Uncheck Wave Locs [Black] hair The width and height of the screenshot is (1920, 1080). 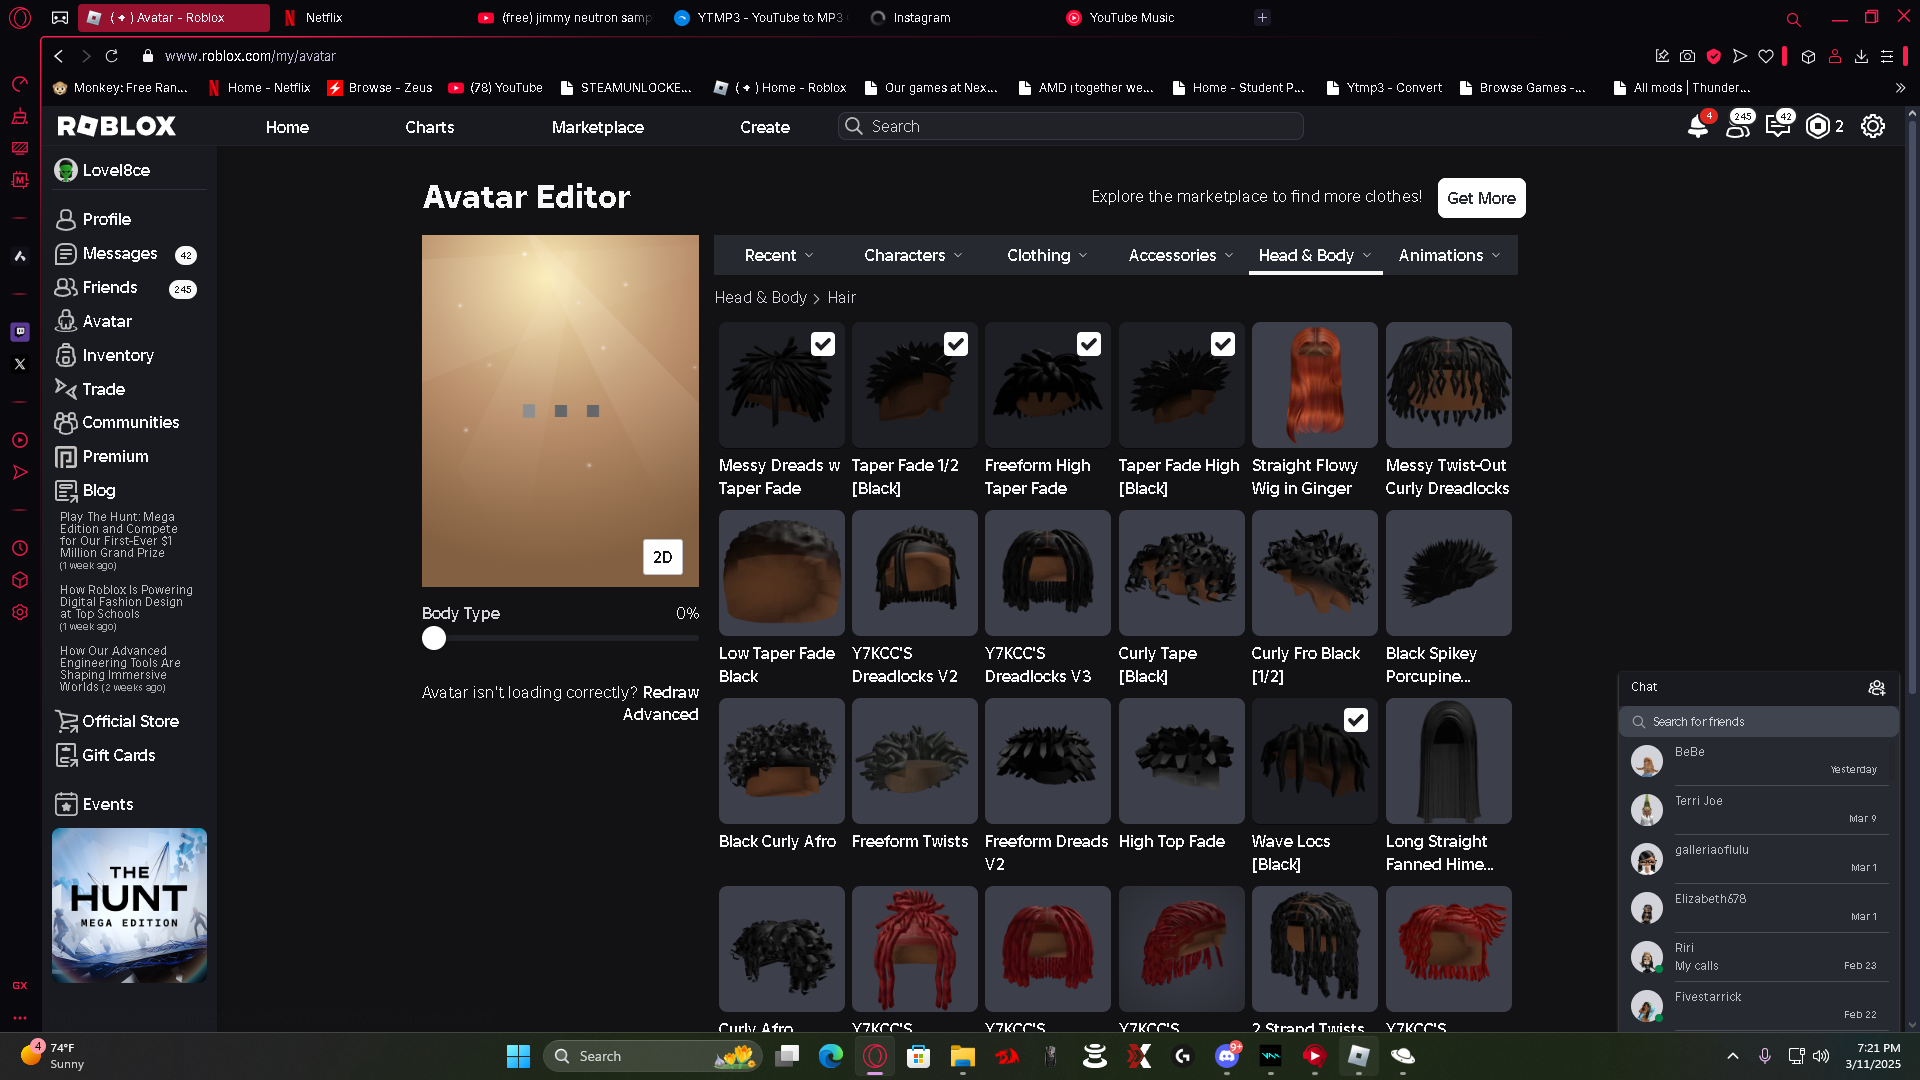point(1355,720)
